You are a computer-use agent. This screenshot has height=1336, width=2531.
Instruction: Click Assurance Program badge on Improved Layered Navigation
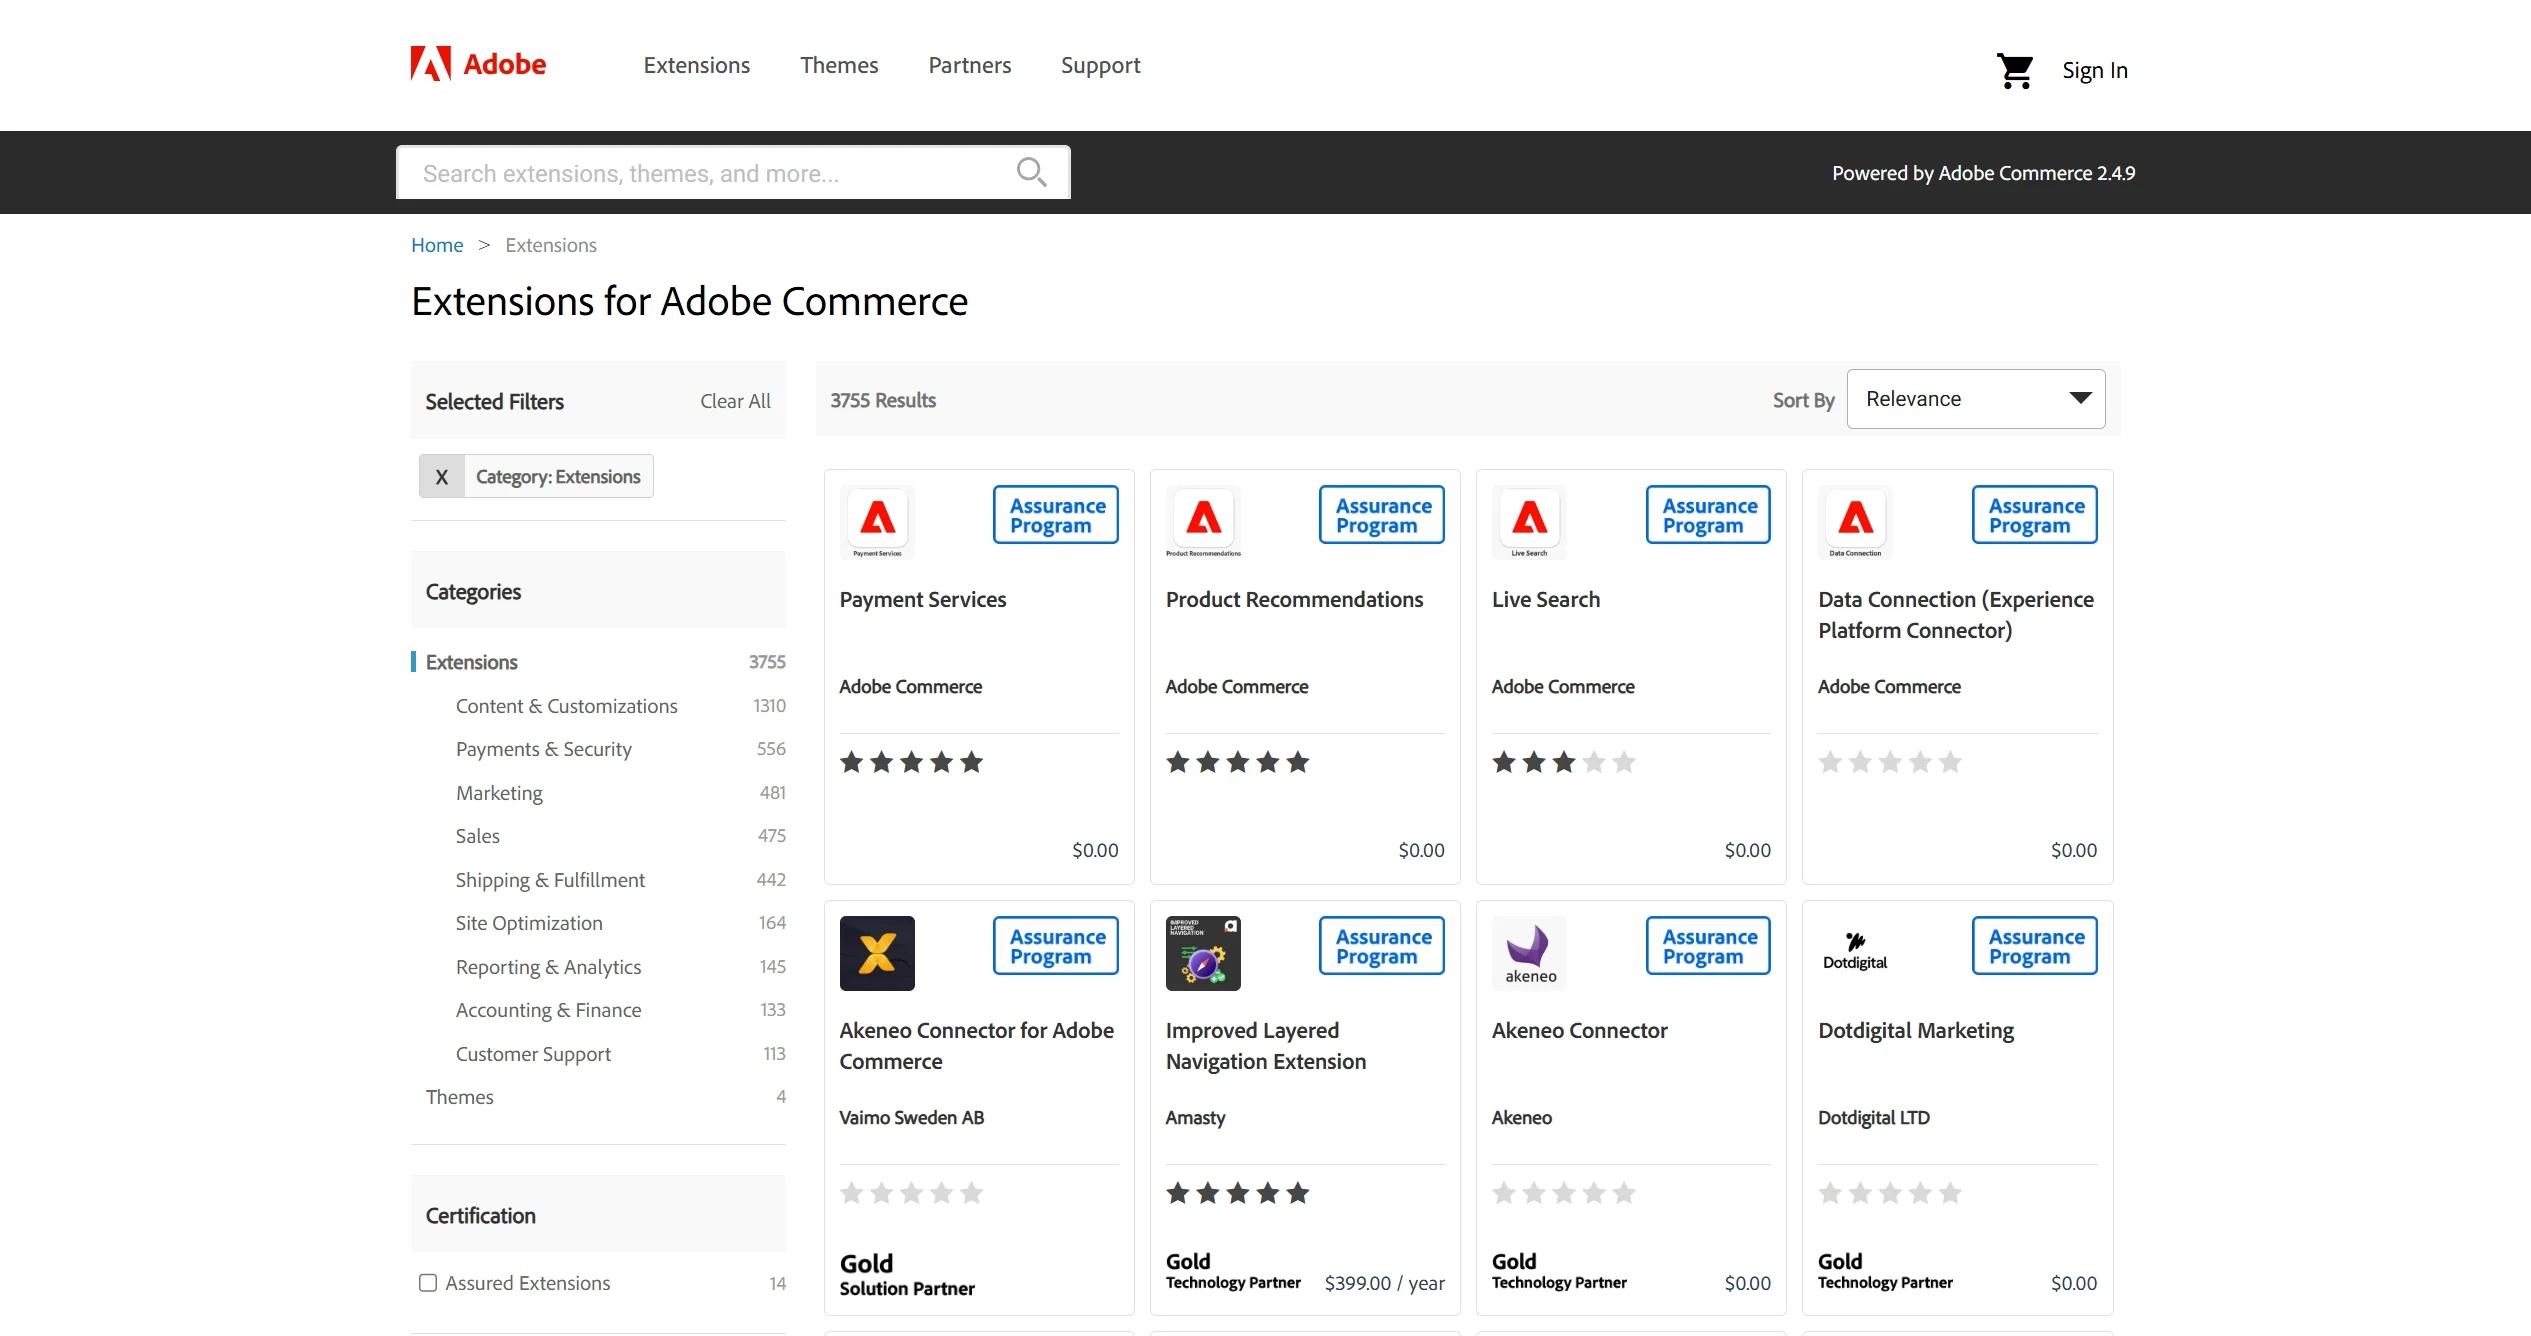tap(1382, 946)
